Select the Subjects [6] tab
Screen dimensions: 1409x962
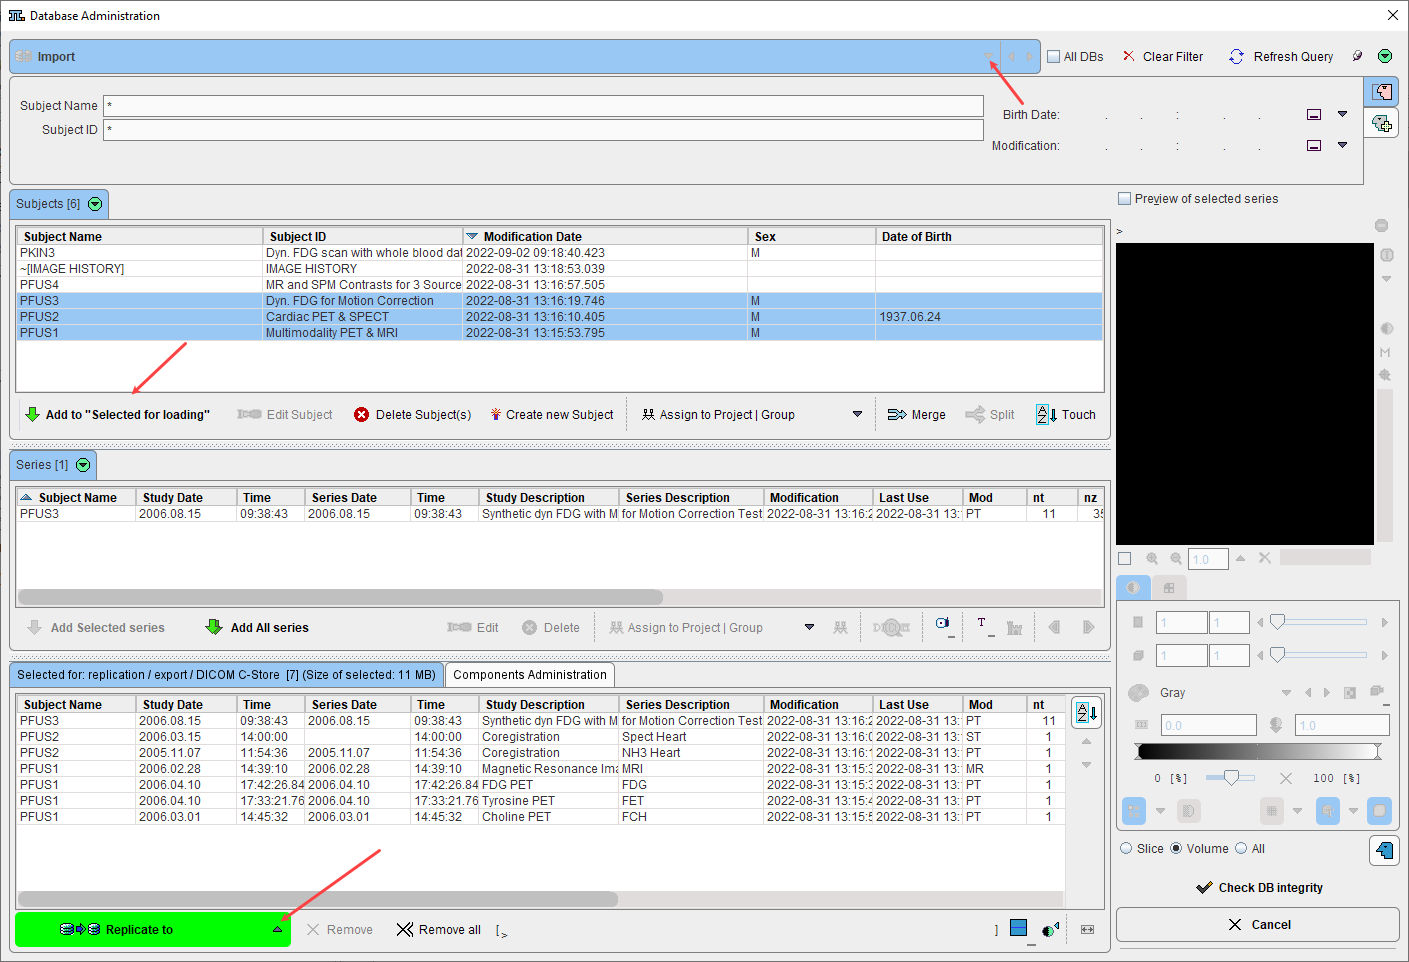click(x=58, y=204)
